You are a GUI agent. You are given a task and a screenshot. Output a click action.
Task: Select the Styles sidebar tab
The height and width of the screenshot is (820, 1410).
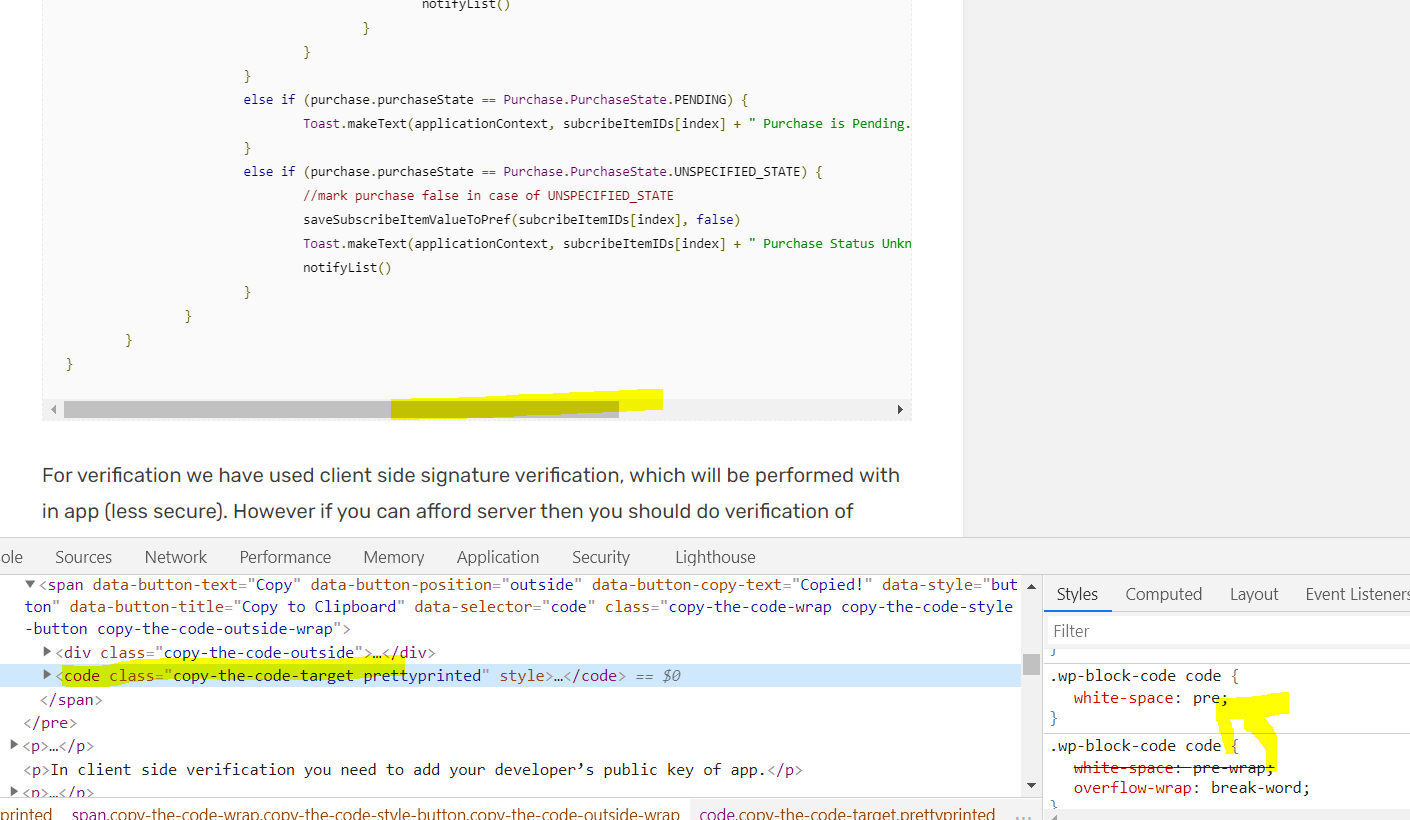coord(1077,594)
